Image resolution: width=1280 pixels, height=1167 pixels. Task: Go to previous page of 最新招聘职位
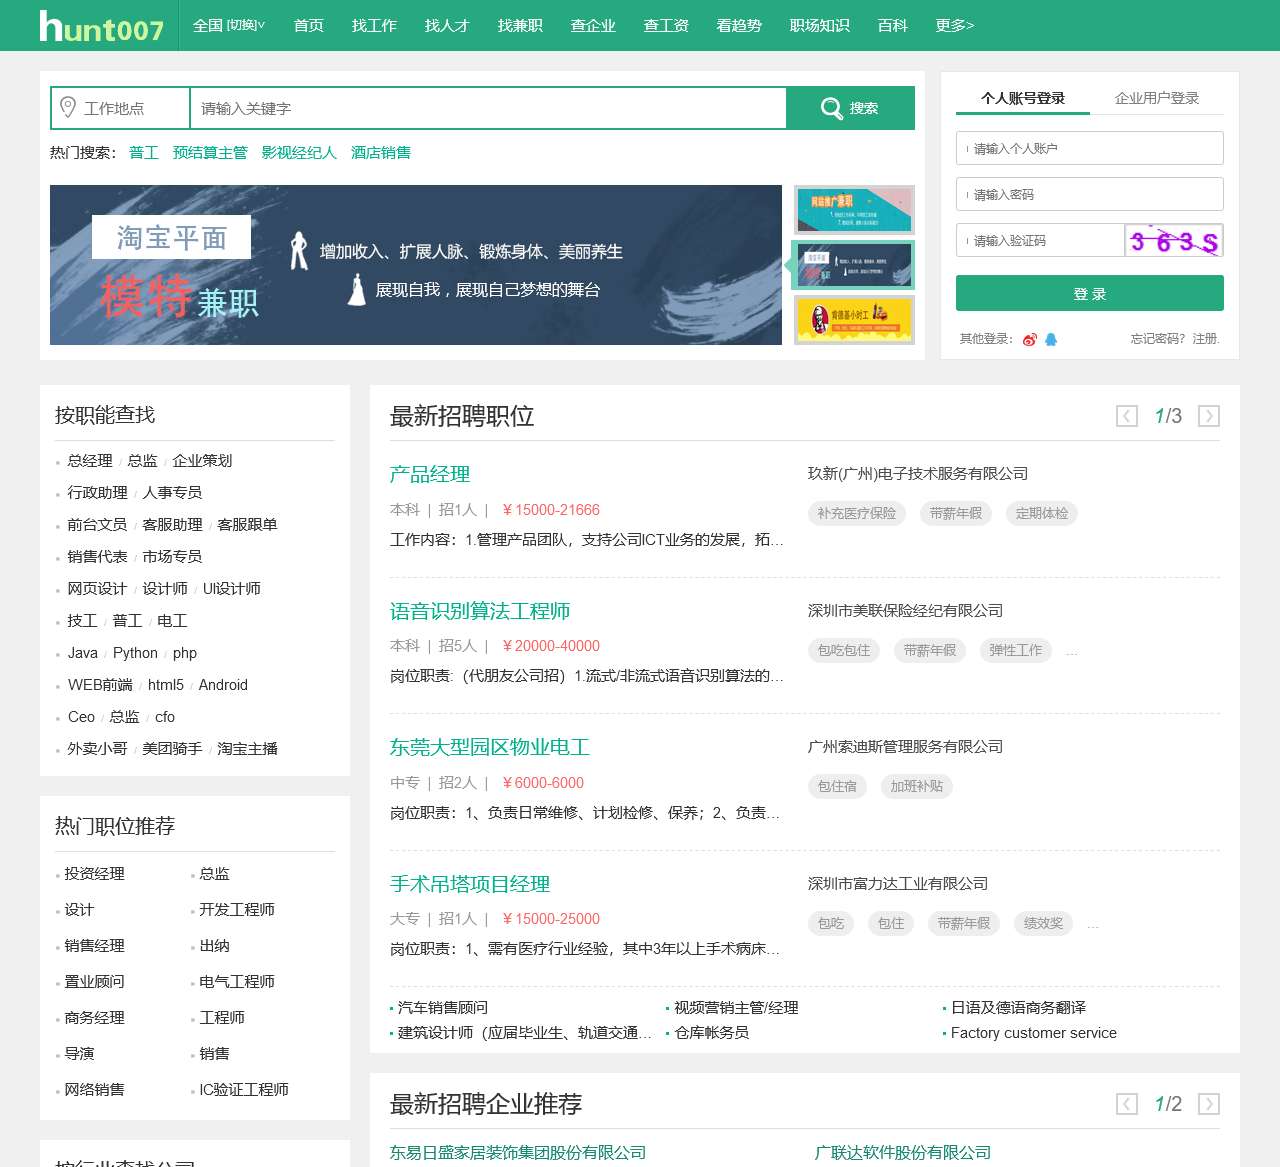tap(1127, 416)
